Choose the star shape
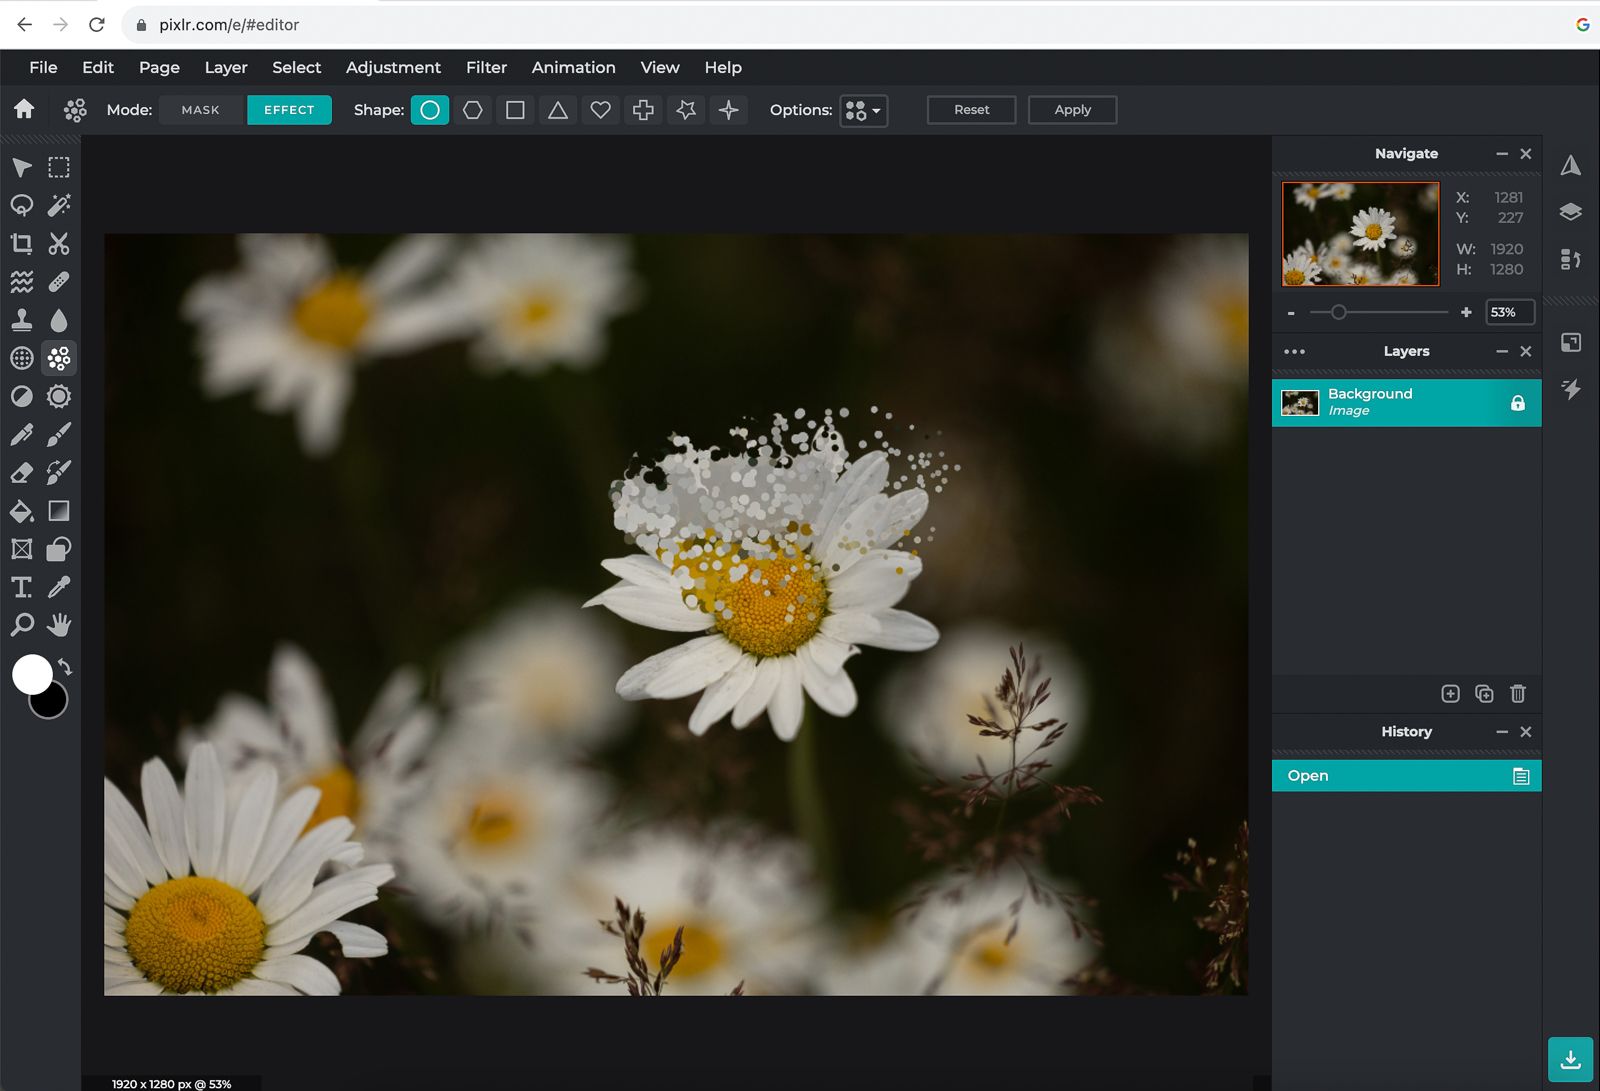This screenshot has height=1091, width=1600. coord(686,110)
